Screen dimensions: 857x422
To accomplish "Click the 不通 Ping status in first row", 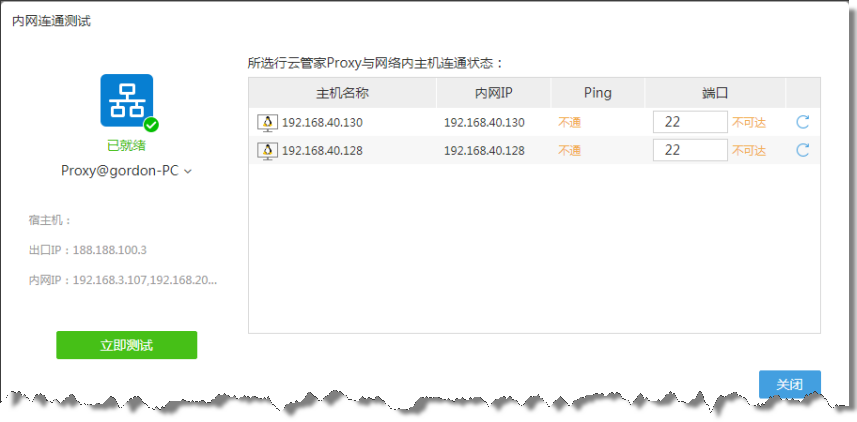I will pyautogui.click(x=569, y=123).
